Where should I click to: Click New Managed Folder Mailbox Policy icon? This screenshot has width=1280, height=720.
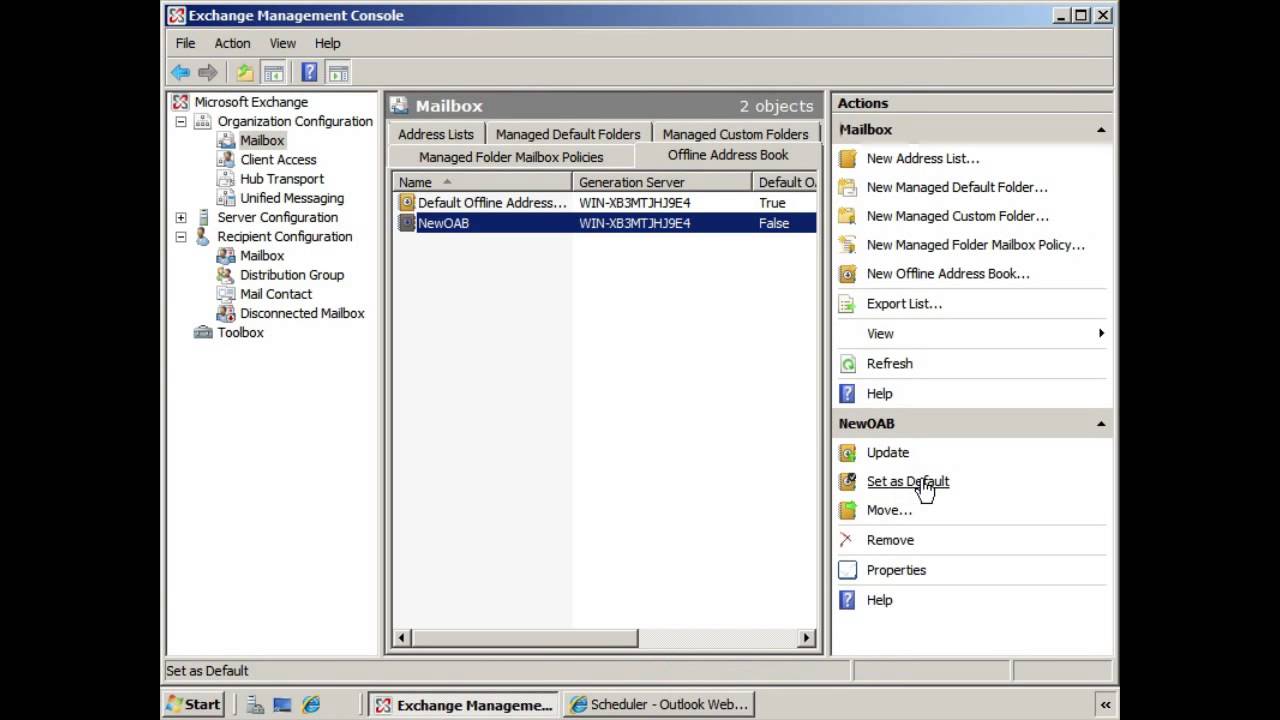tap(848, 245)
